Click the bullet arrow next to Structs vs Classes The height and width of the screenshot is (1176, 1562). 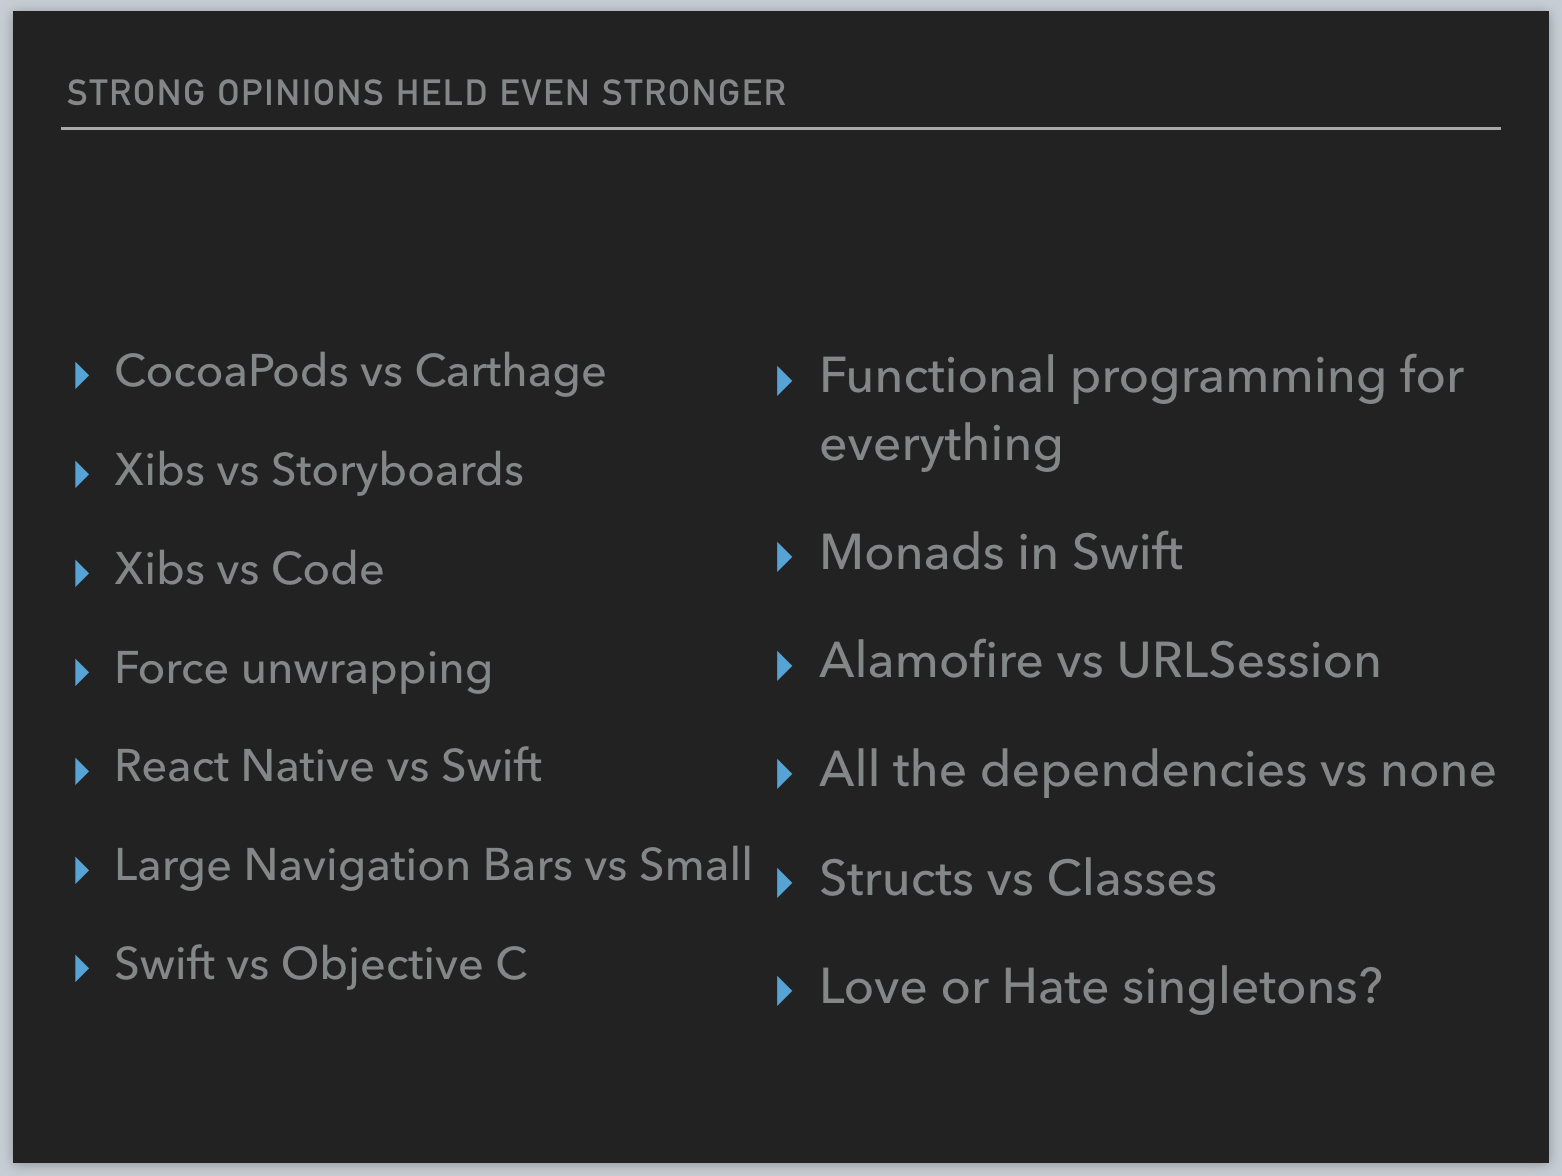pyautogui.click(x=784, y=883)
